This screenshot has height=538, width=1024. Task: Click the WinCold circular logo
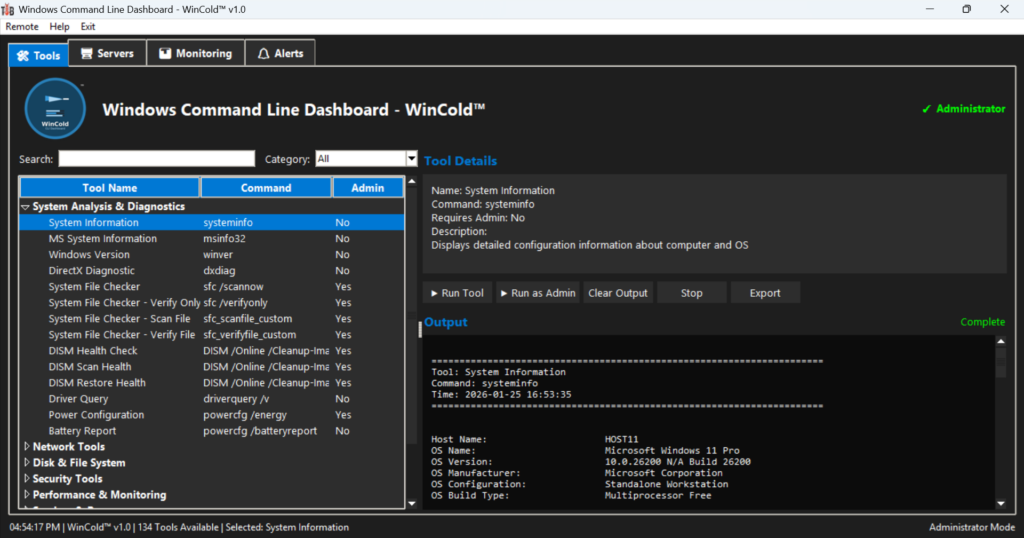[55, 108]
